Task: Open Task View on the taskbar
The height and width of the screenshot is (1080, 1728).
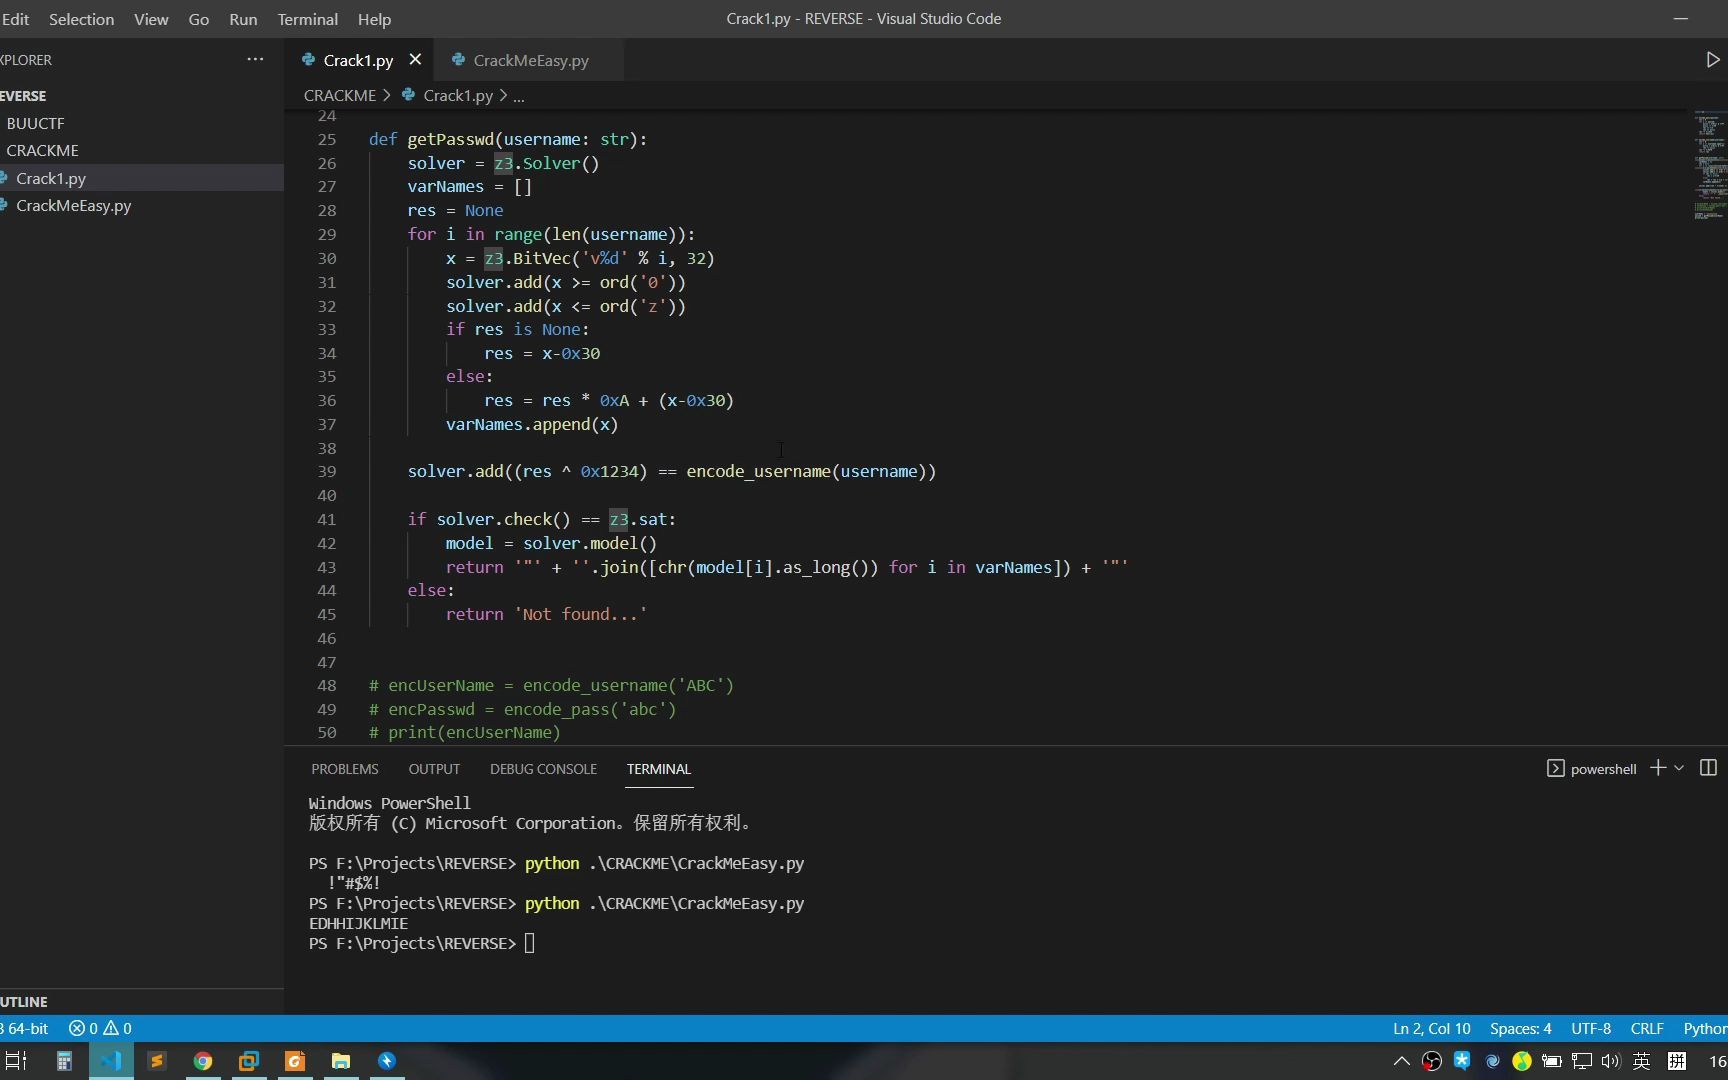Action: [16, 1061]
